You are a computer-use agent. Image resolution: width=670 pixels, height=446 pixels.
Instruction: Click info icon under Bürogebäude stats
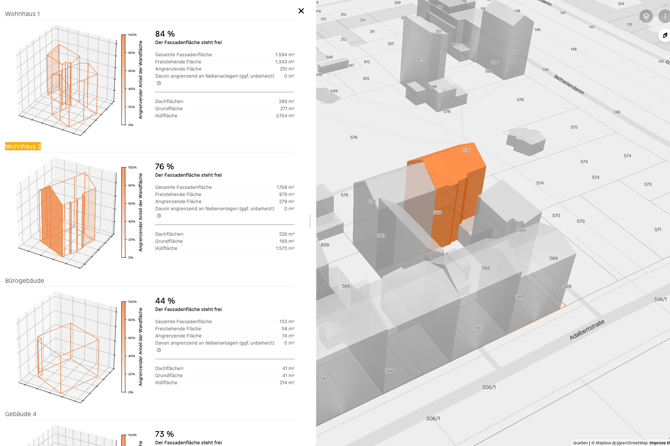(158, 350)
